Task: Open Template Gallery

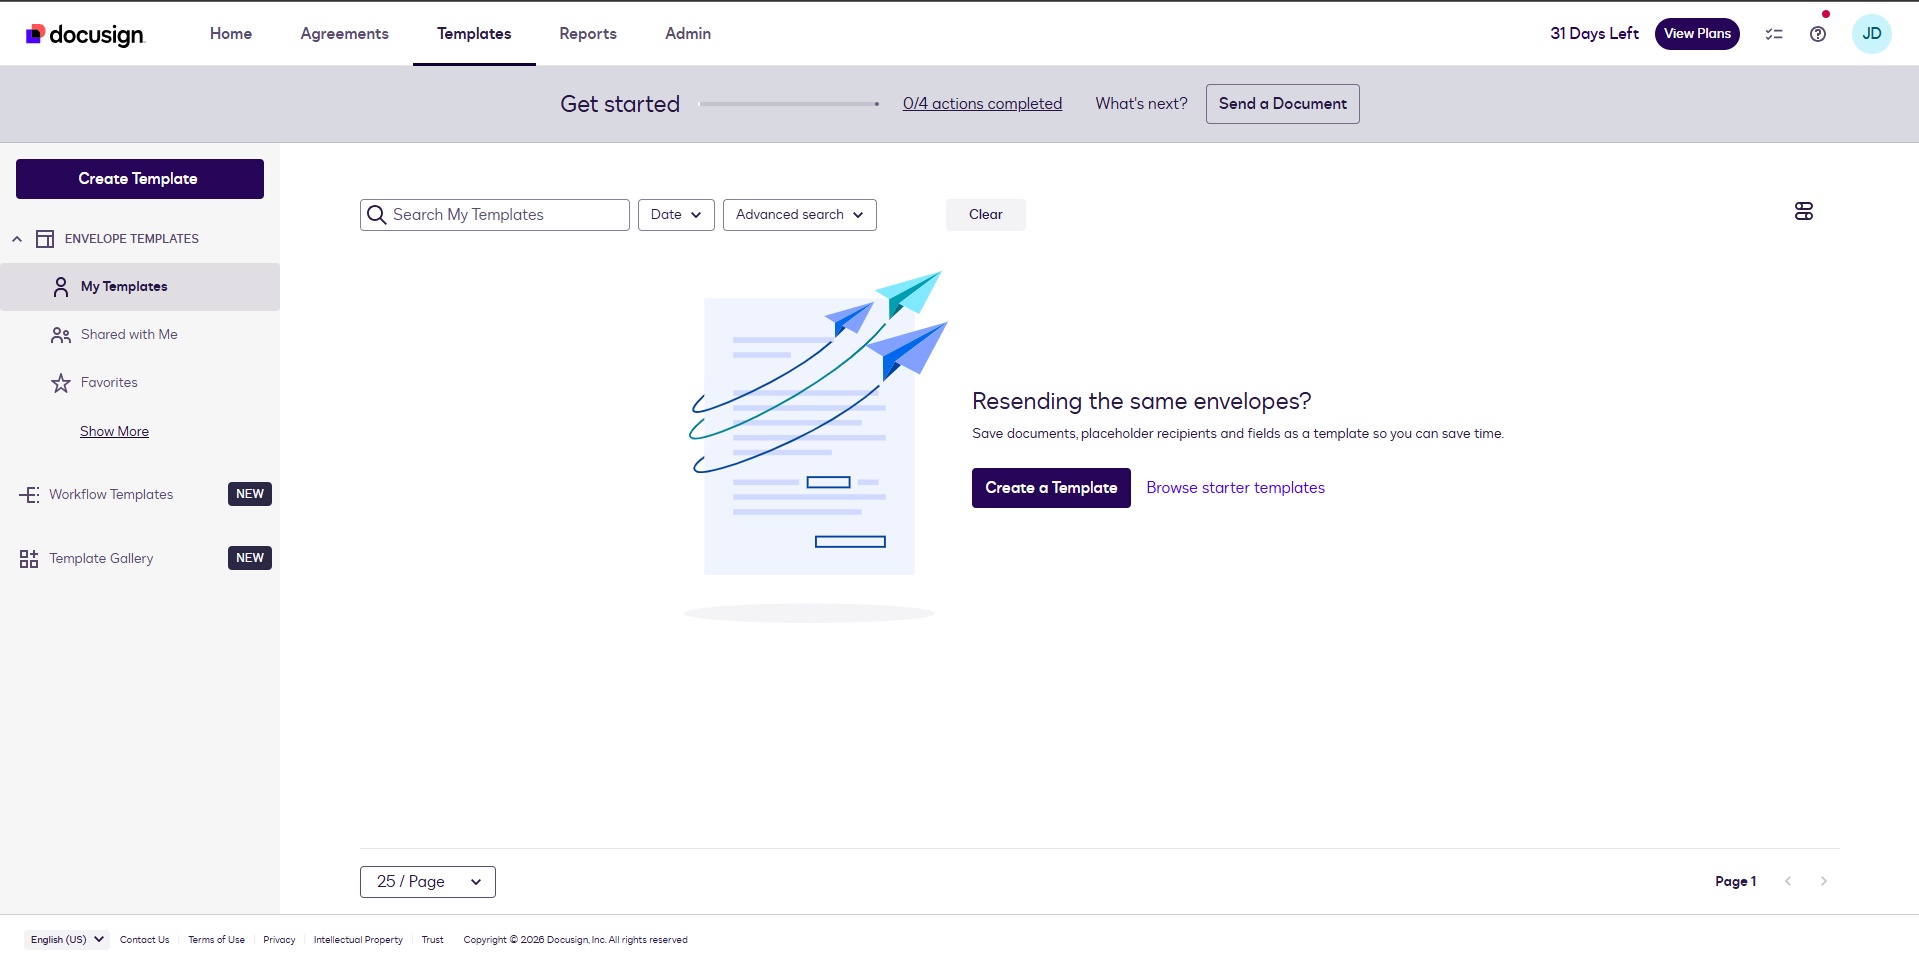Action: click(101, 559)
